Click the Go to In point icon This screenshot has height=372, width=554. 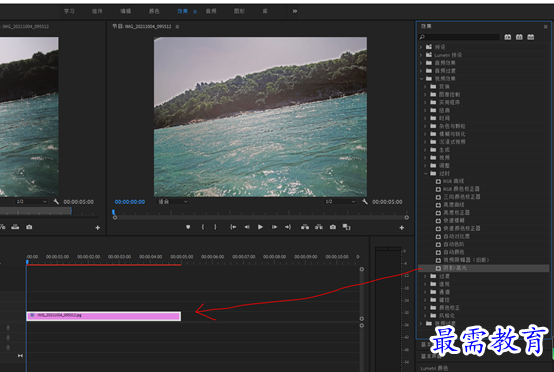point(233,227)
